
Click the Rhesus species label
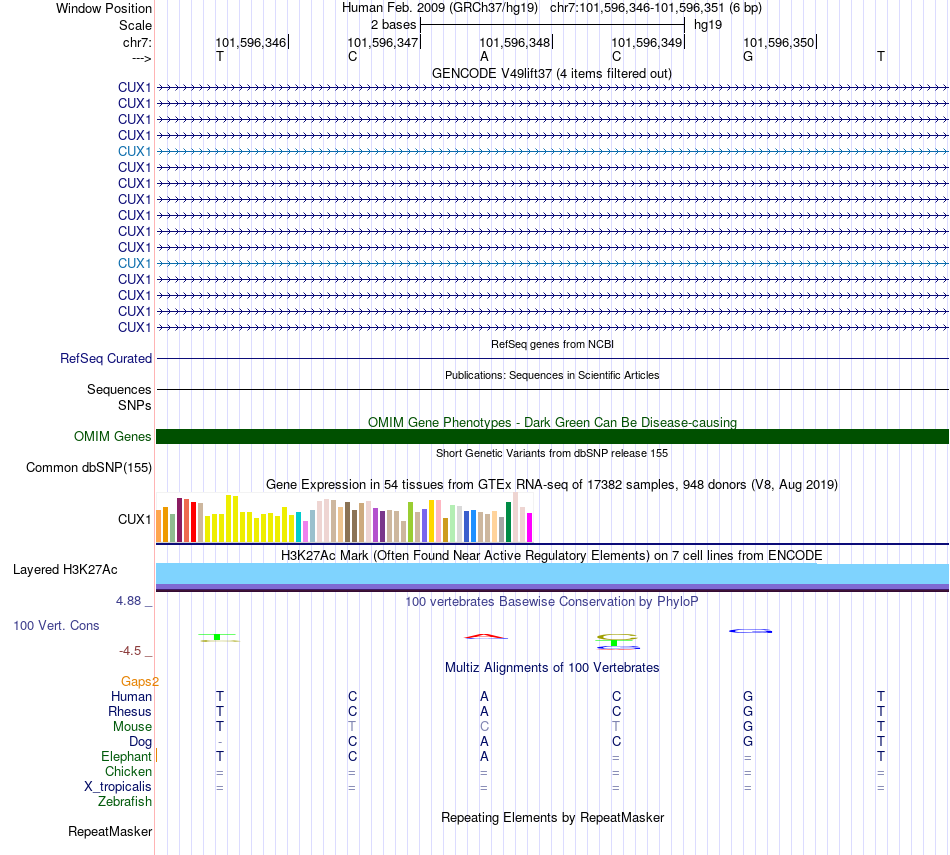point(130,711)
